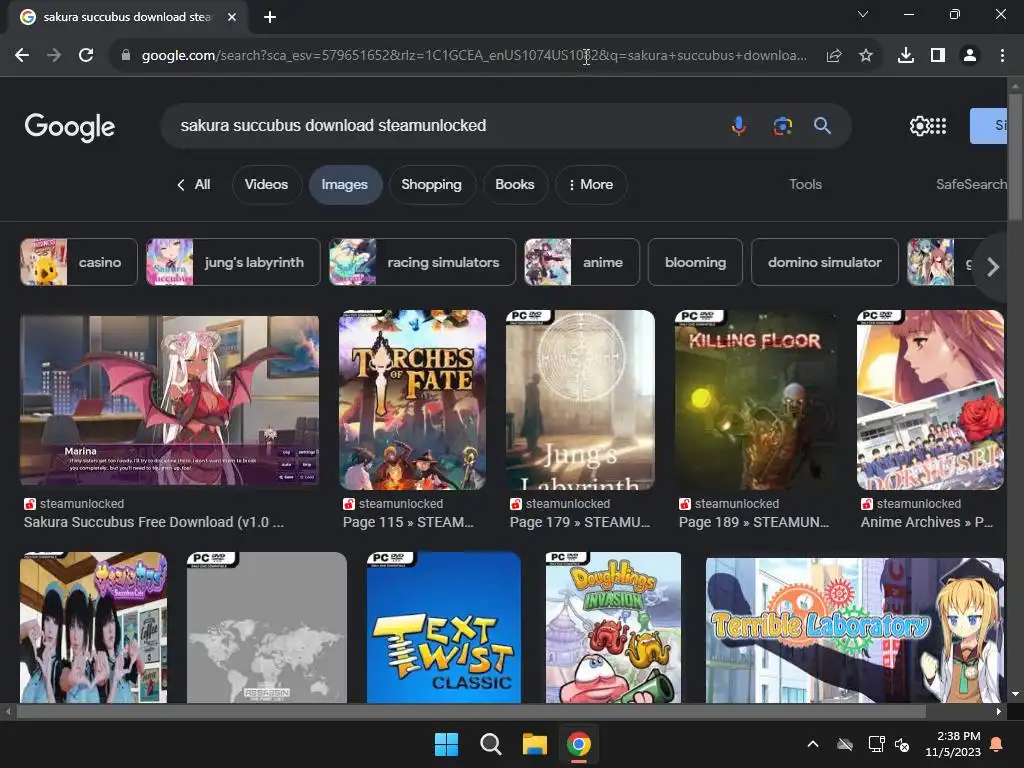Open Torches of Fate image
The width and height of the screenshot is (1024, 768).
click(x=412, y=400)
